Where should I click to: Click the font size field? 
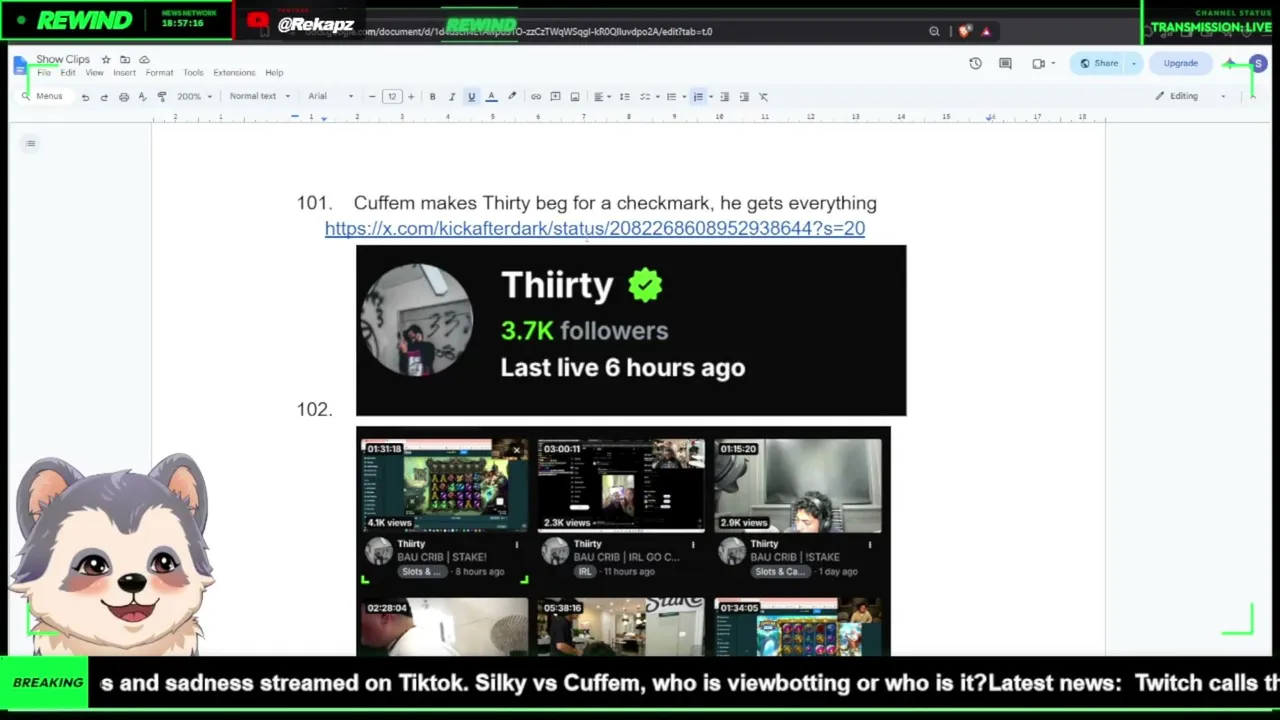[x=391, y=97]
